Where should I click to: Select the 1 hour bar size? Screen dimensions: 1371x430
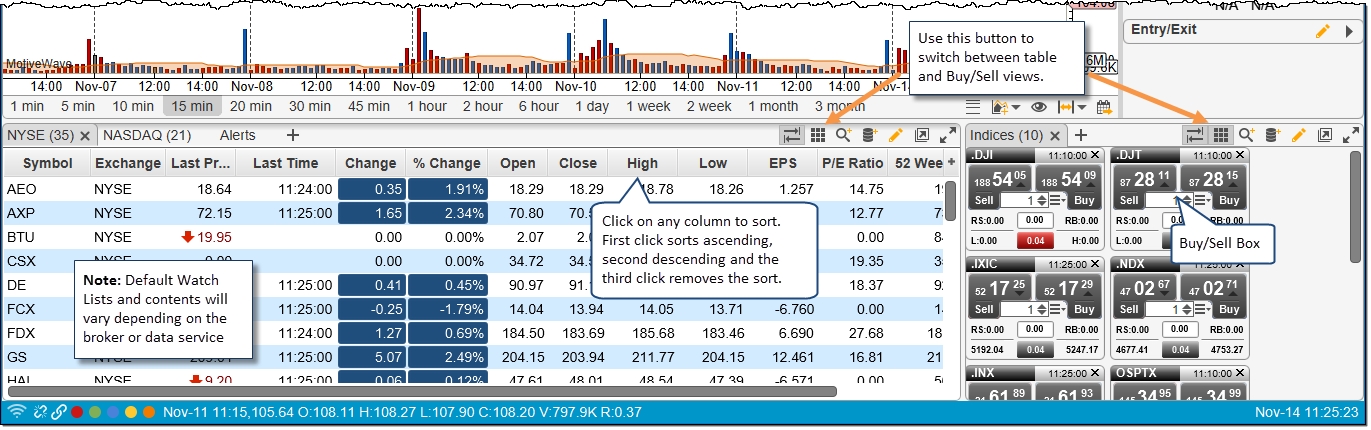[427, 106]
